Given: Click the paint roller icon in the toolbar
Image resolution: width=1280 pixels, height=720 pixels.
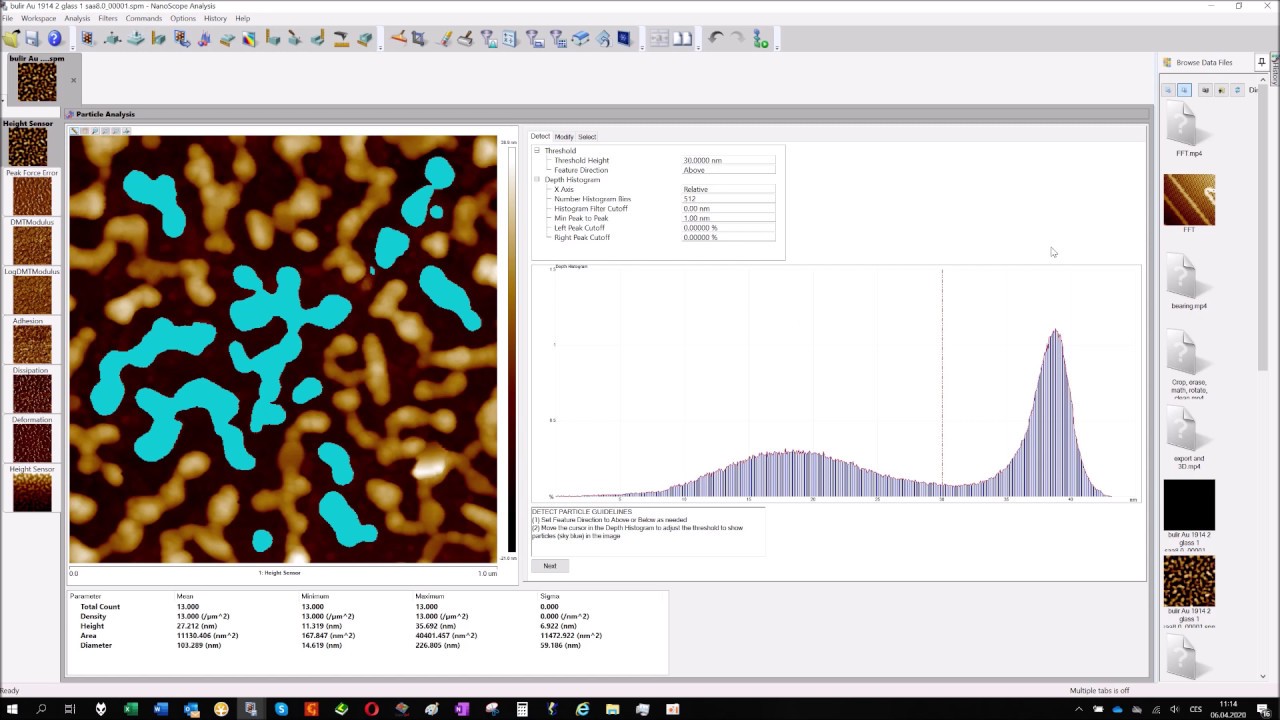Looking at the screenshot, I should click(466, 39).
